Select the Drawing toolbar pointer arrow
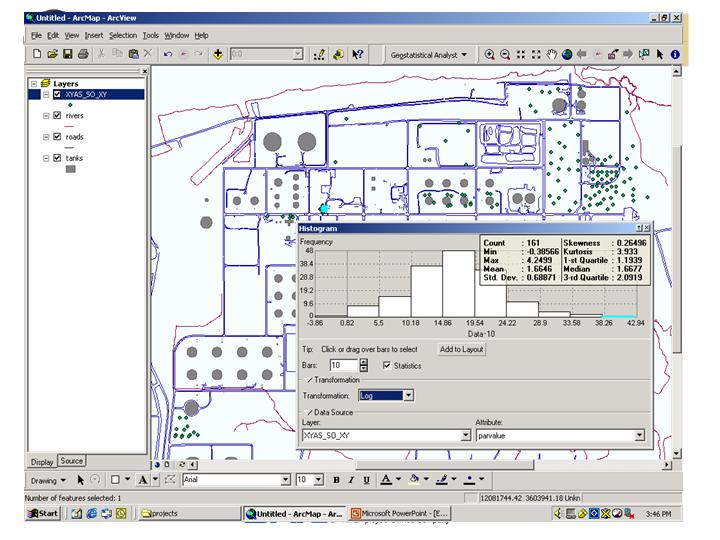Screen dimensions: 720x540 (x=81, y=480)
